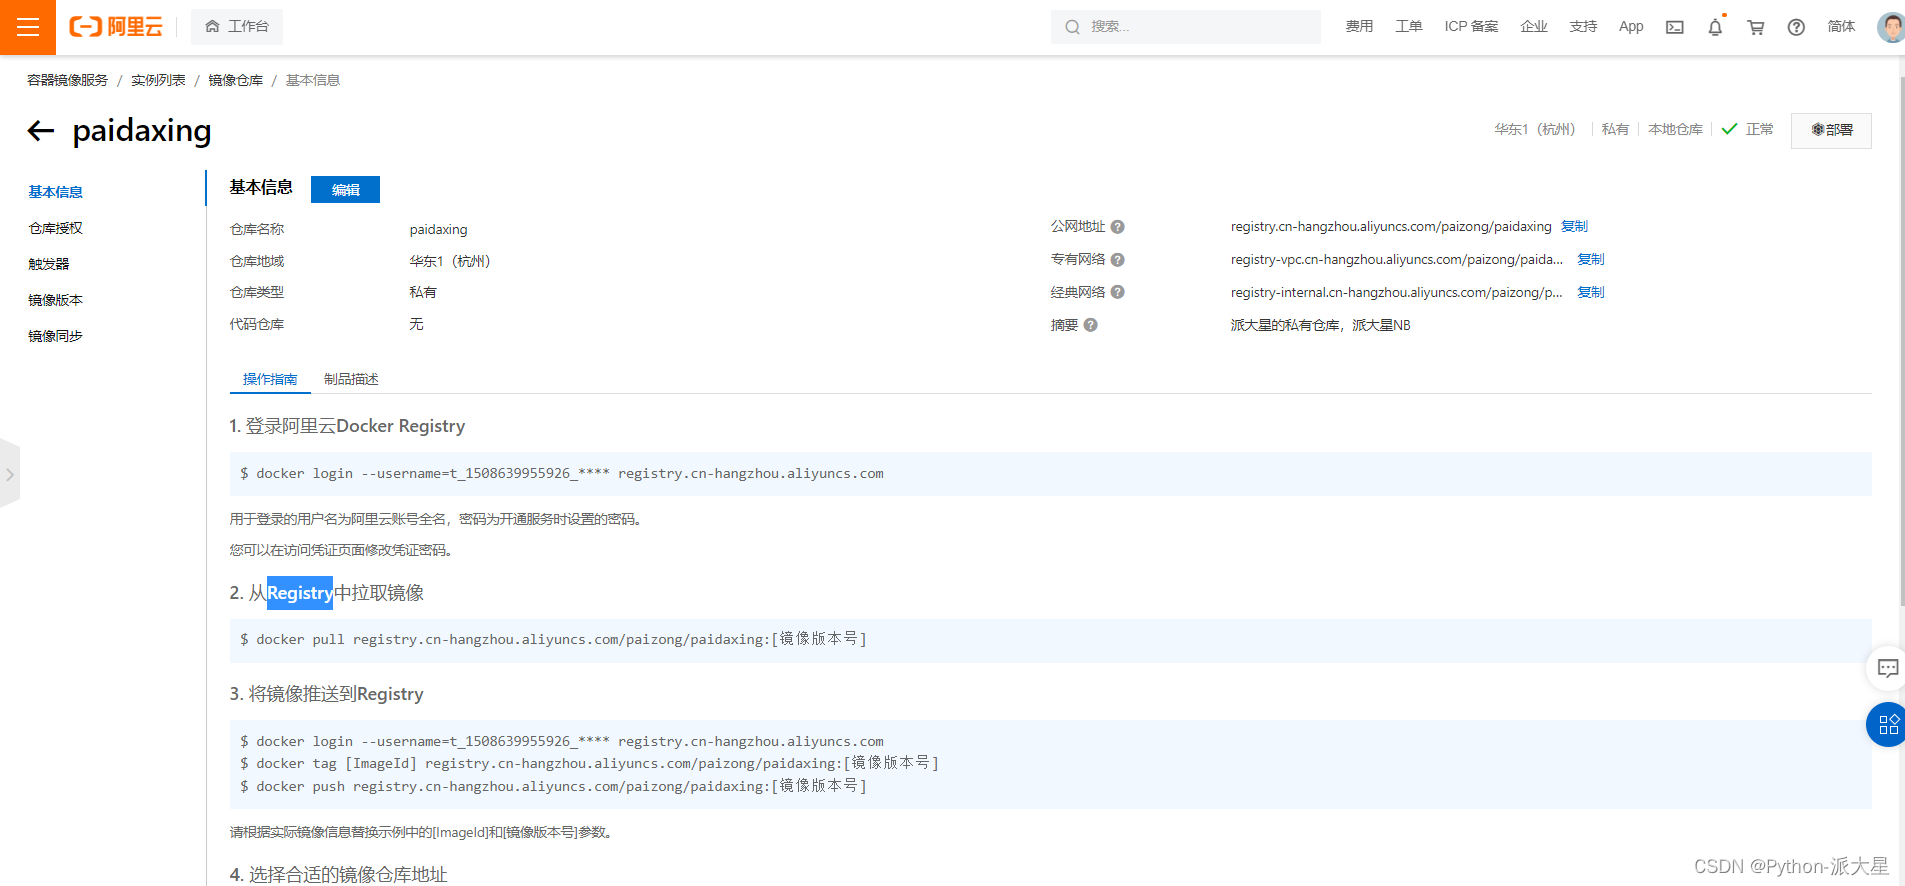The image size is (1905, 886).
Task: Go to 容器镜像服务 breadcrumb
Action: 67,80
